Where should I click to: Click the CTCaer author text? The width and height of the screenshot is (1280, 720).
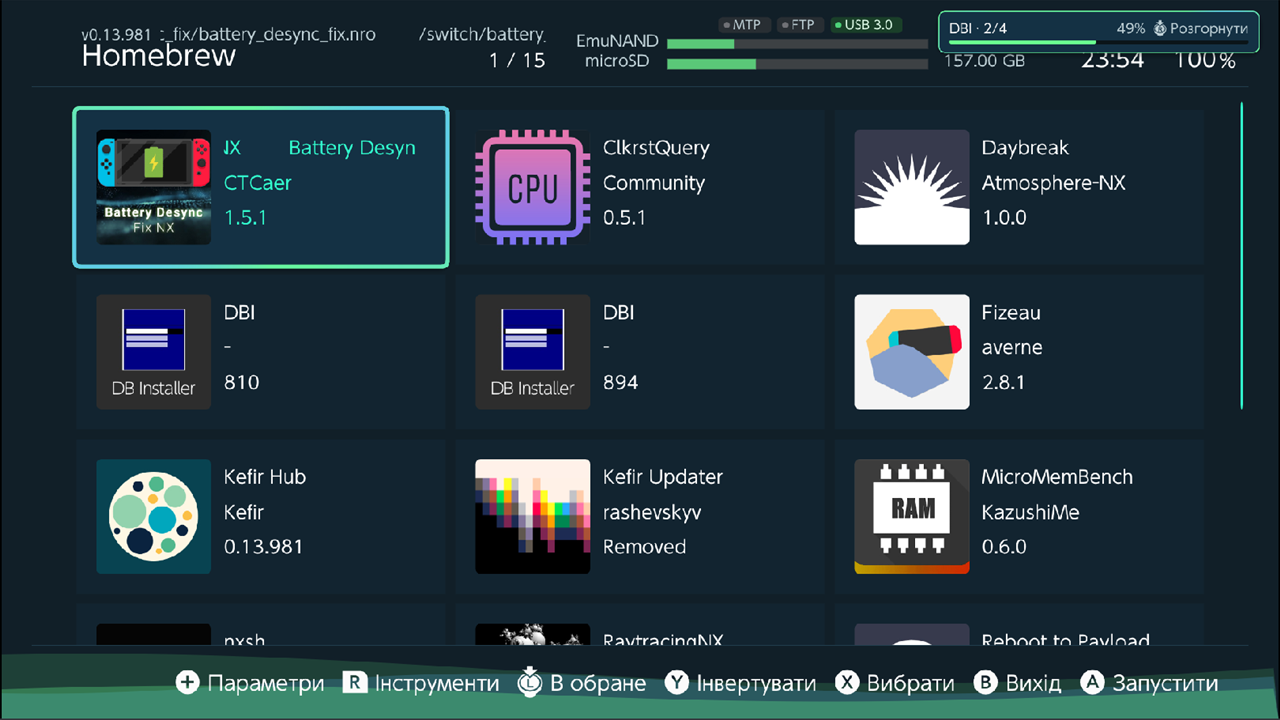[x=258, y=183]
